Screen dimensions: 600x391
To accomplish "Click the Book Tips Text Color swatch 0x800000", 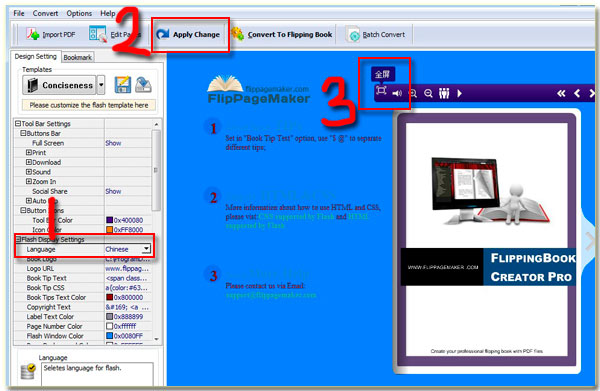I will pos(109,297).
